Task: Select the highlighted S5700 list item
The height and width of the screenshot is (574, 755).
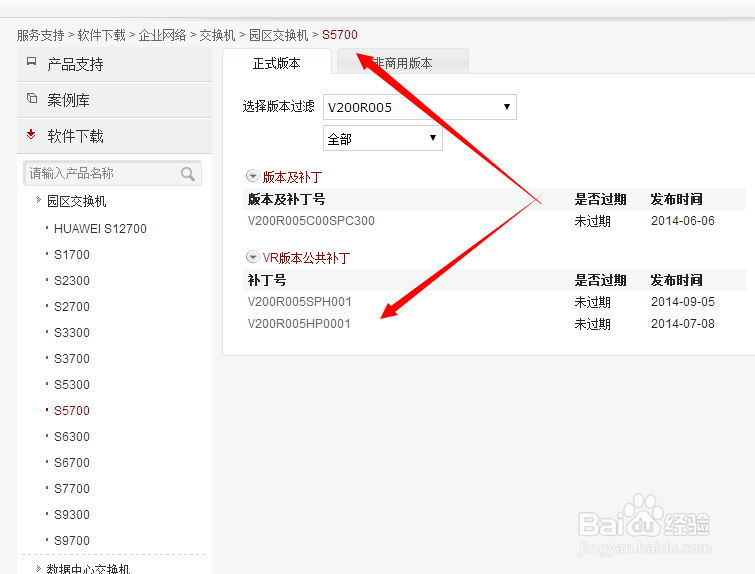Action: click(x=72, y=410)
